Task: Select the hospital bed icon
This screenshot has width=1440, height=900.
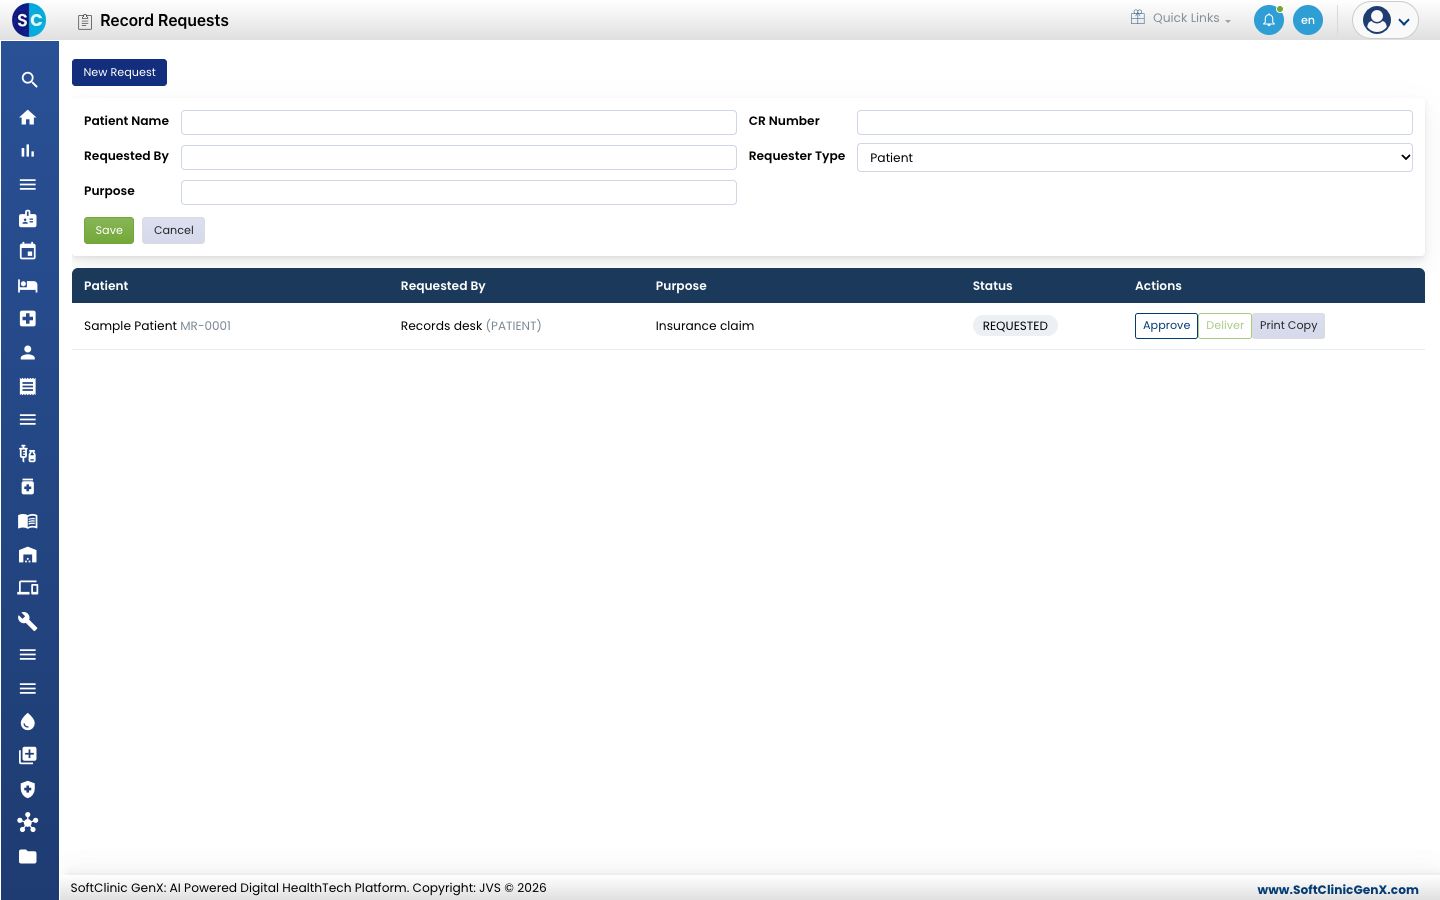Action: pos(28,285)
